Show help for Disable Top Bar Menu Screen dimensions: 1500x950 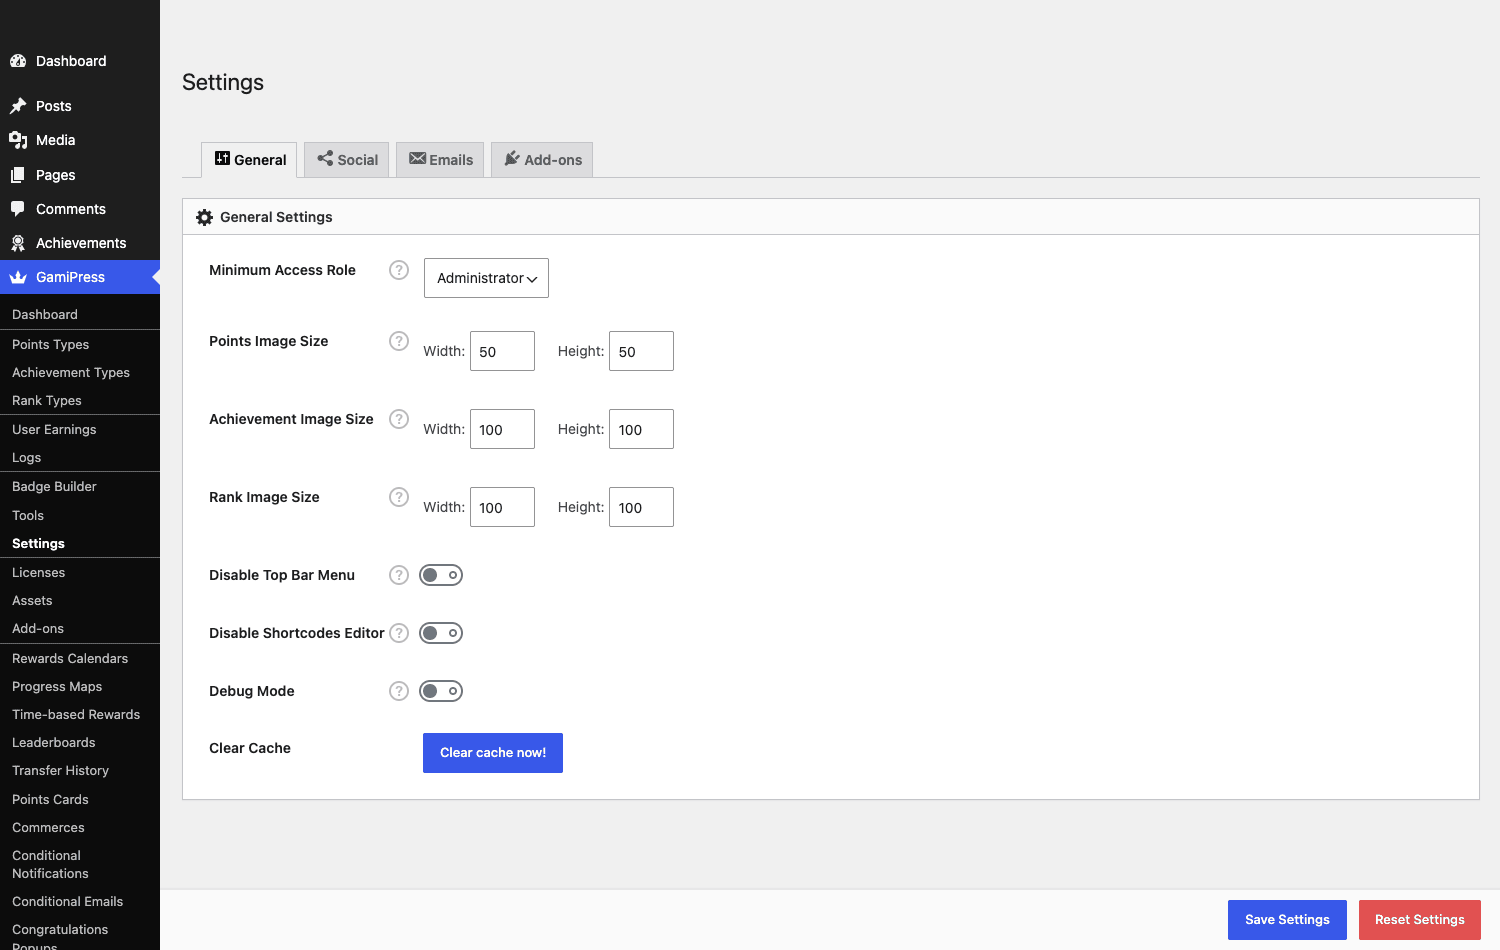[399, 575]
